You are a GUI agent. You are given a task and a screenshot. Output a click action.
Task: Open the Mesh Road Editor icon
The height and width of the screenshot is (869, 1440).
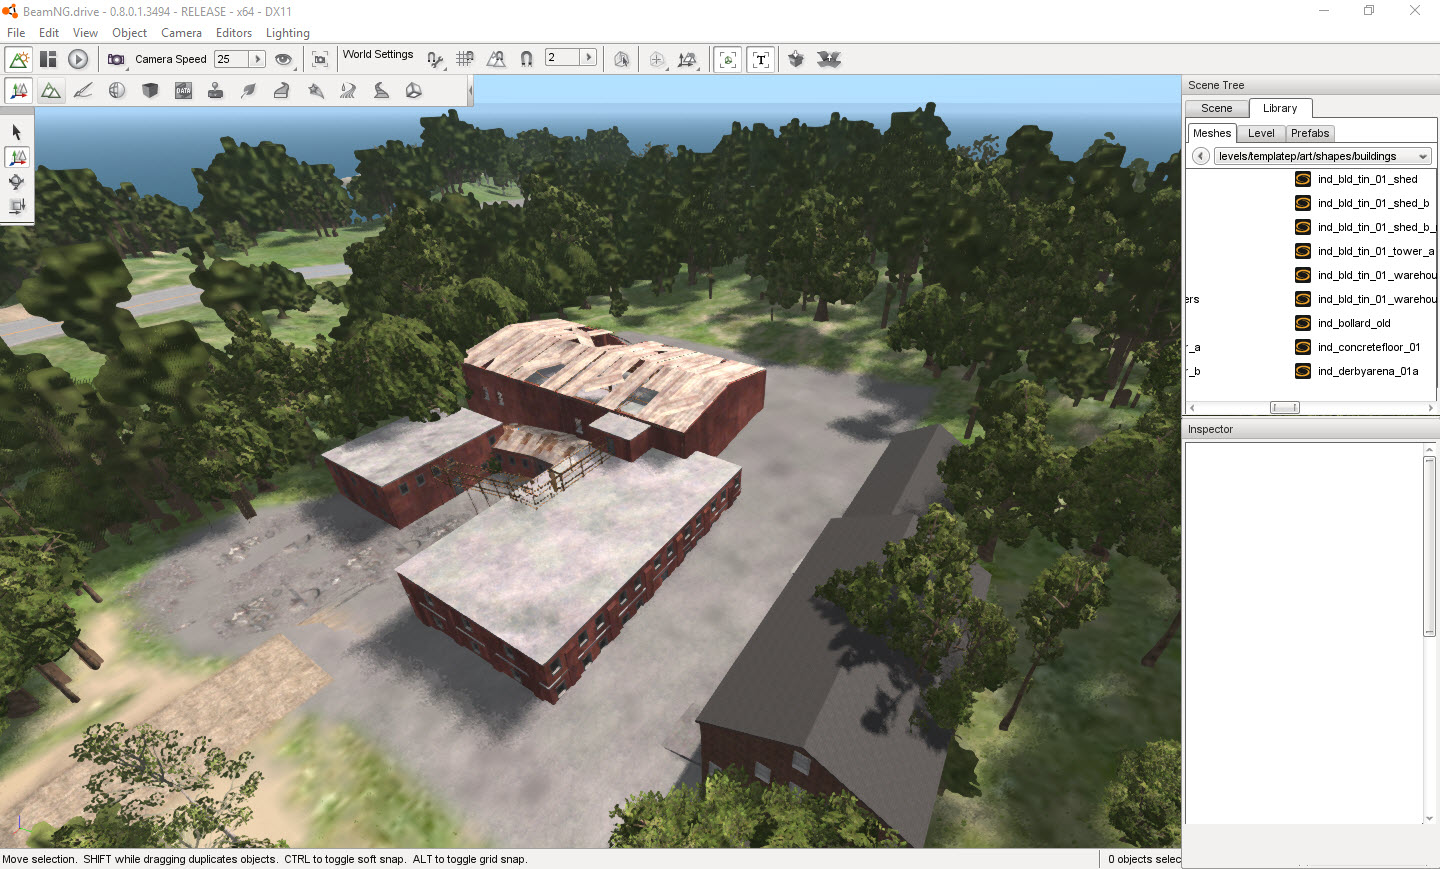click(281, 91)
